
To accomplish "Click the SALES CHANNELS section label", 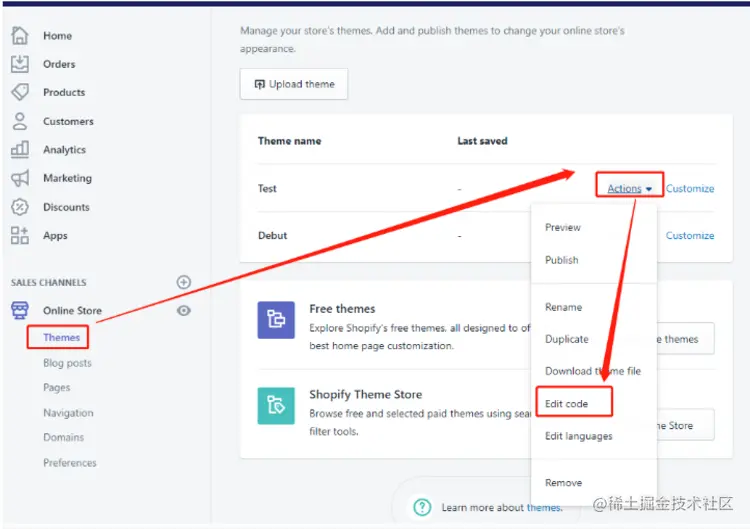I will [x=49, y=283].
